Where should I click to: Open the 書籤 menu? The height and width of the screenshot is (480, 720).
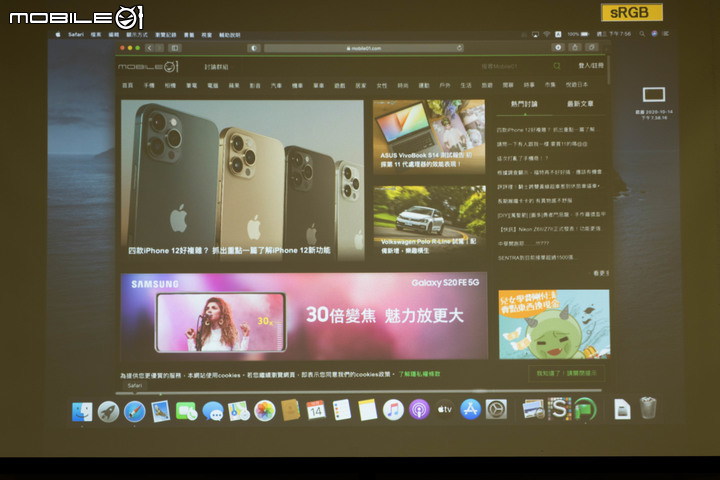(189, 34)
